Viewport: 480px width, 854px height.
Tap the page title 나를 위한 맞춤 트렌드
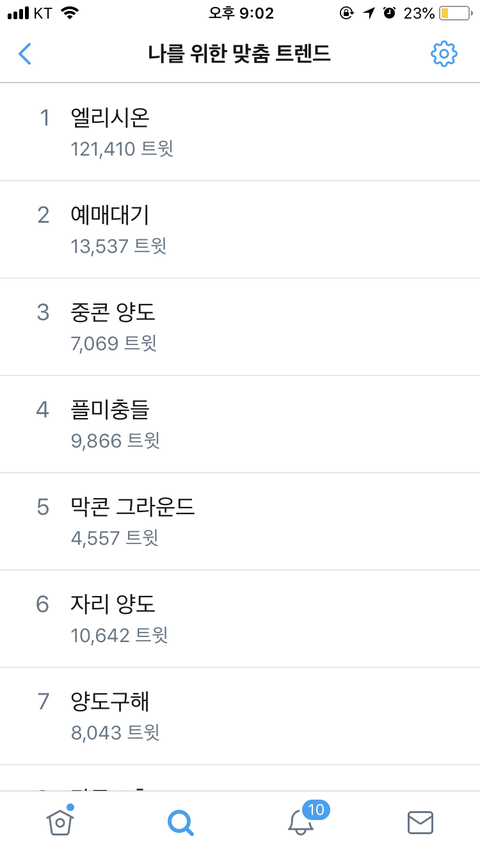239,54
